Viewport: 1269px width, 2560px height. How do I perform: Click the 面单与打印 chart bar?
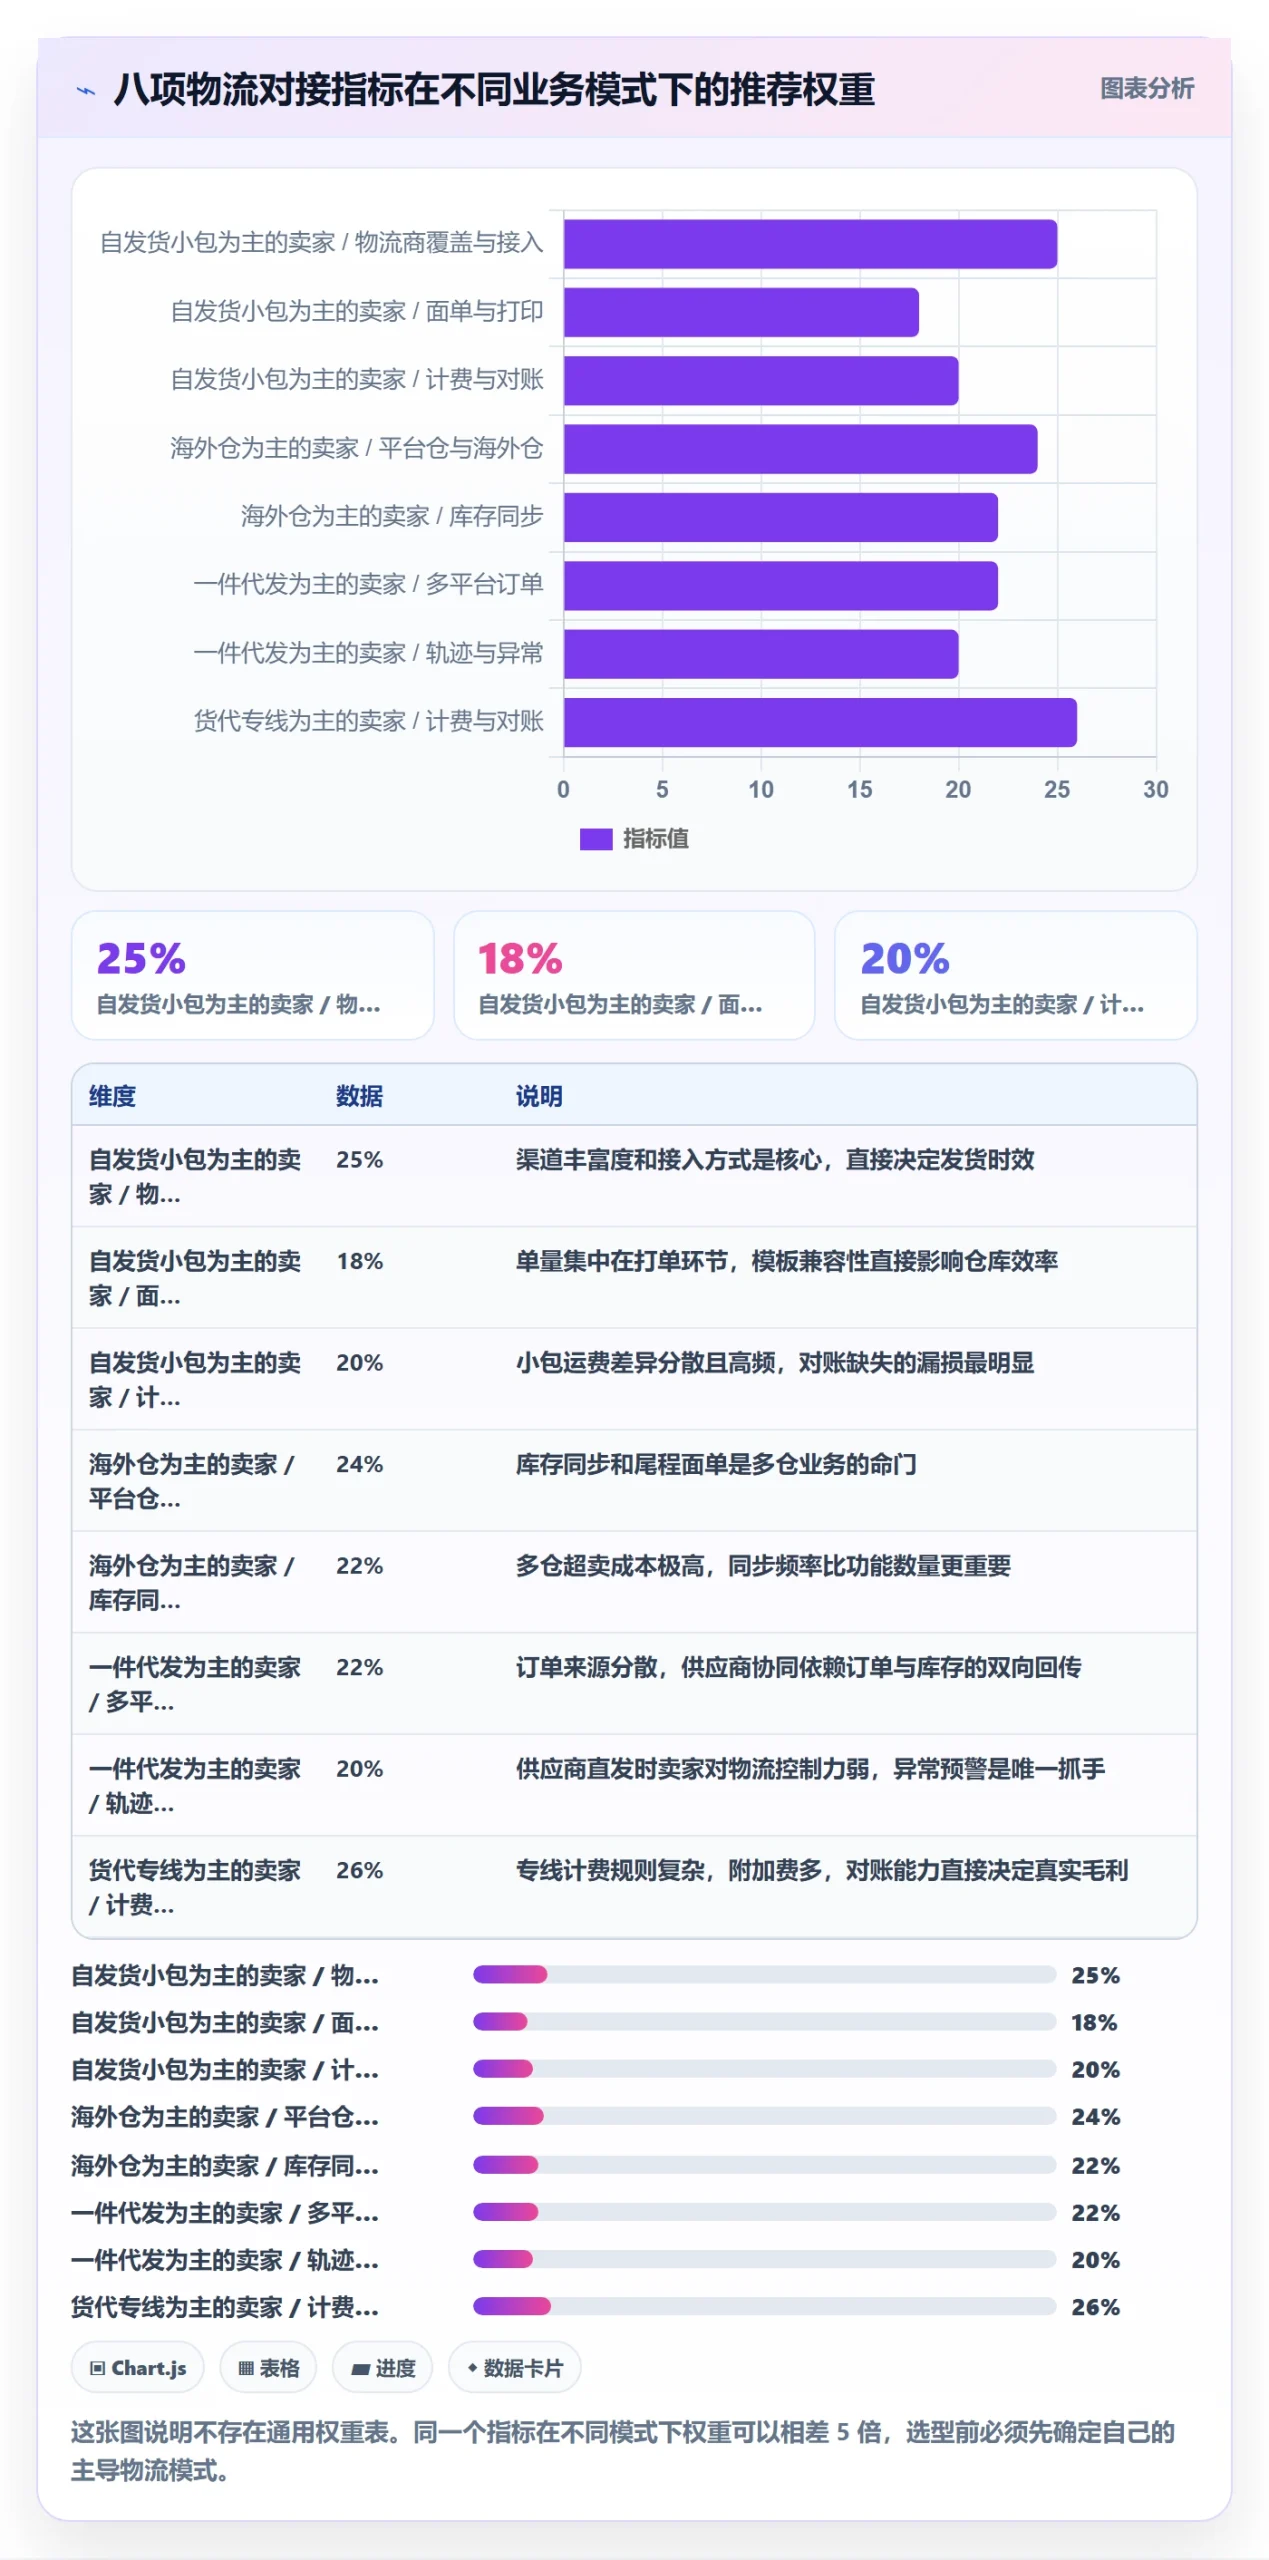tap(741, 312)
